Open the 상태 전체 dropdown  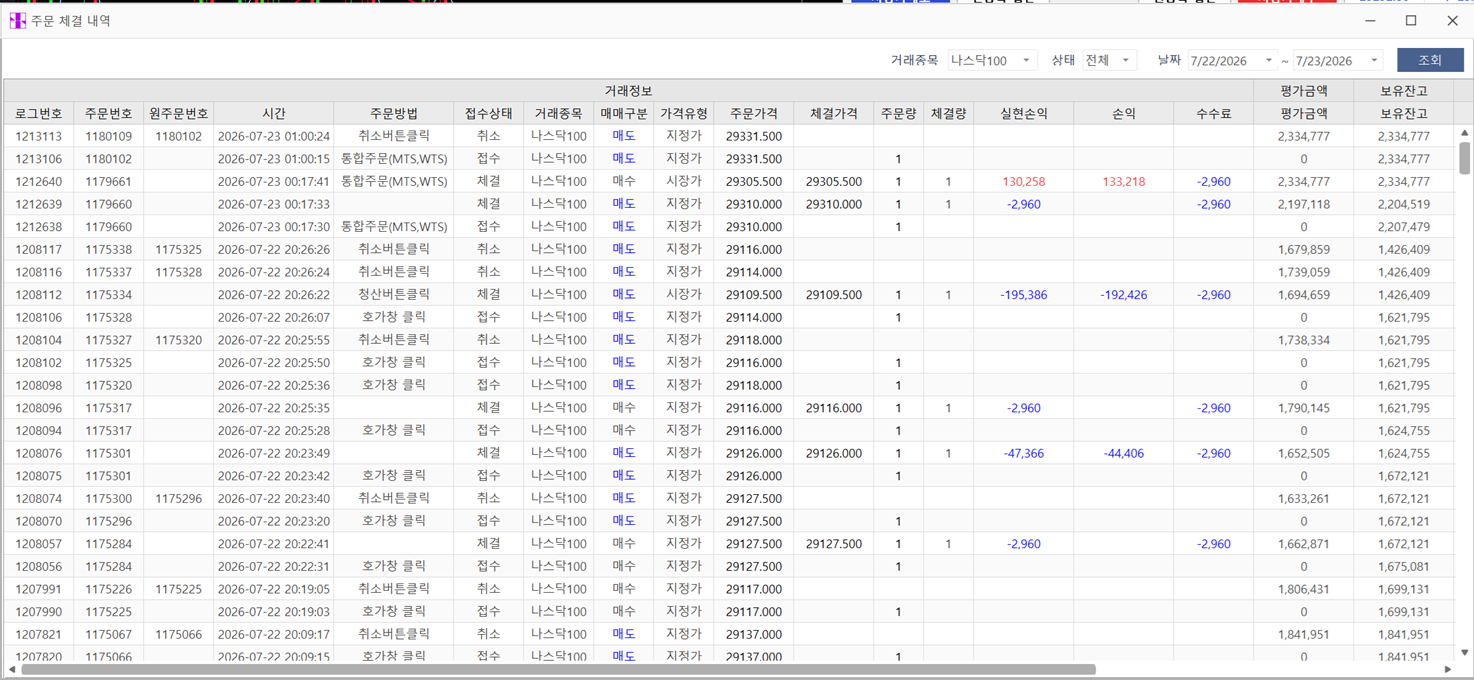click(1109, 60)
